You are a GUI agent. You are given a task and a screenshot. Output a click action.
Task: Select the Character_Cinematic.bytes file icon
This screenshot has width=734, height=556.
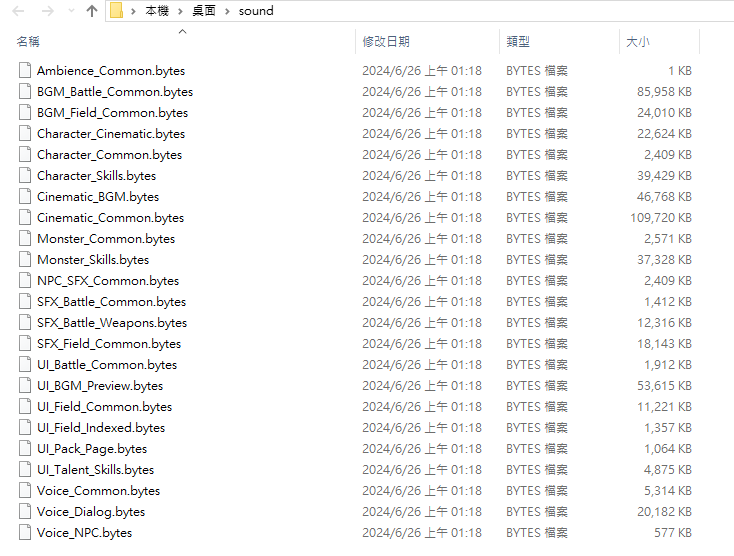point(25,133)
